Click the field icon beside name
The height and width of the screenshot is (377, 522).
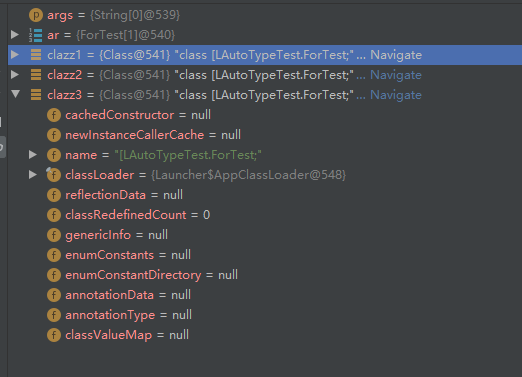click(x=54, y=155)
